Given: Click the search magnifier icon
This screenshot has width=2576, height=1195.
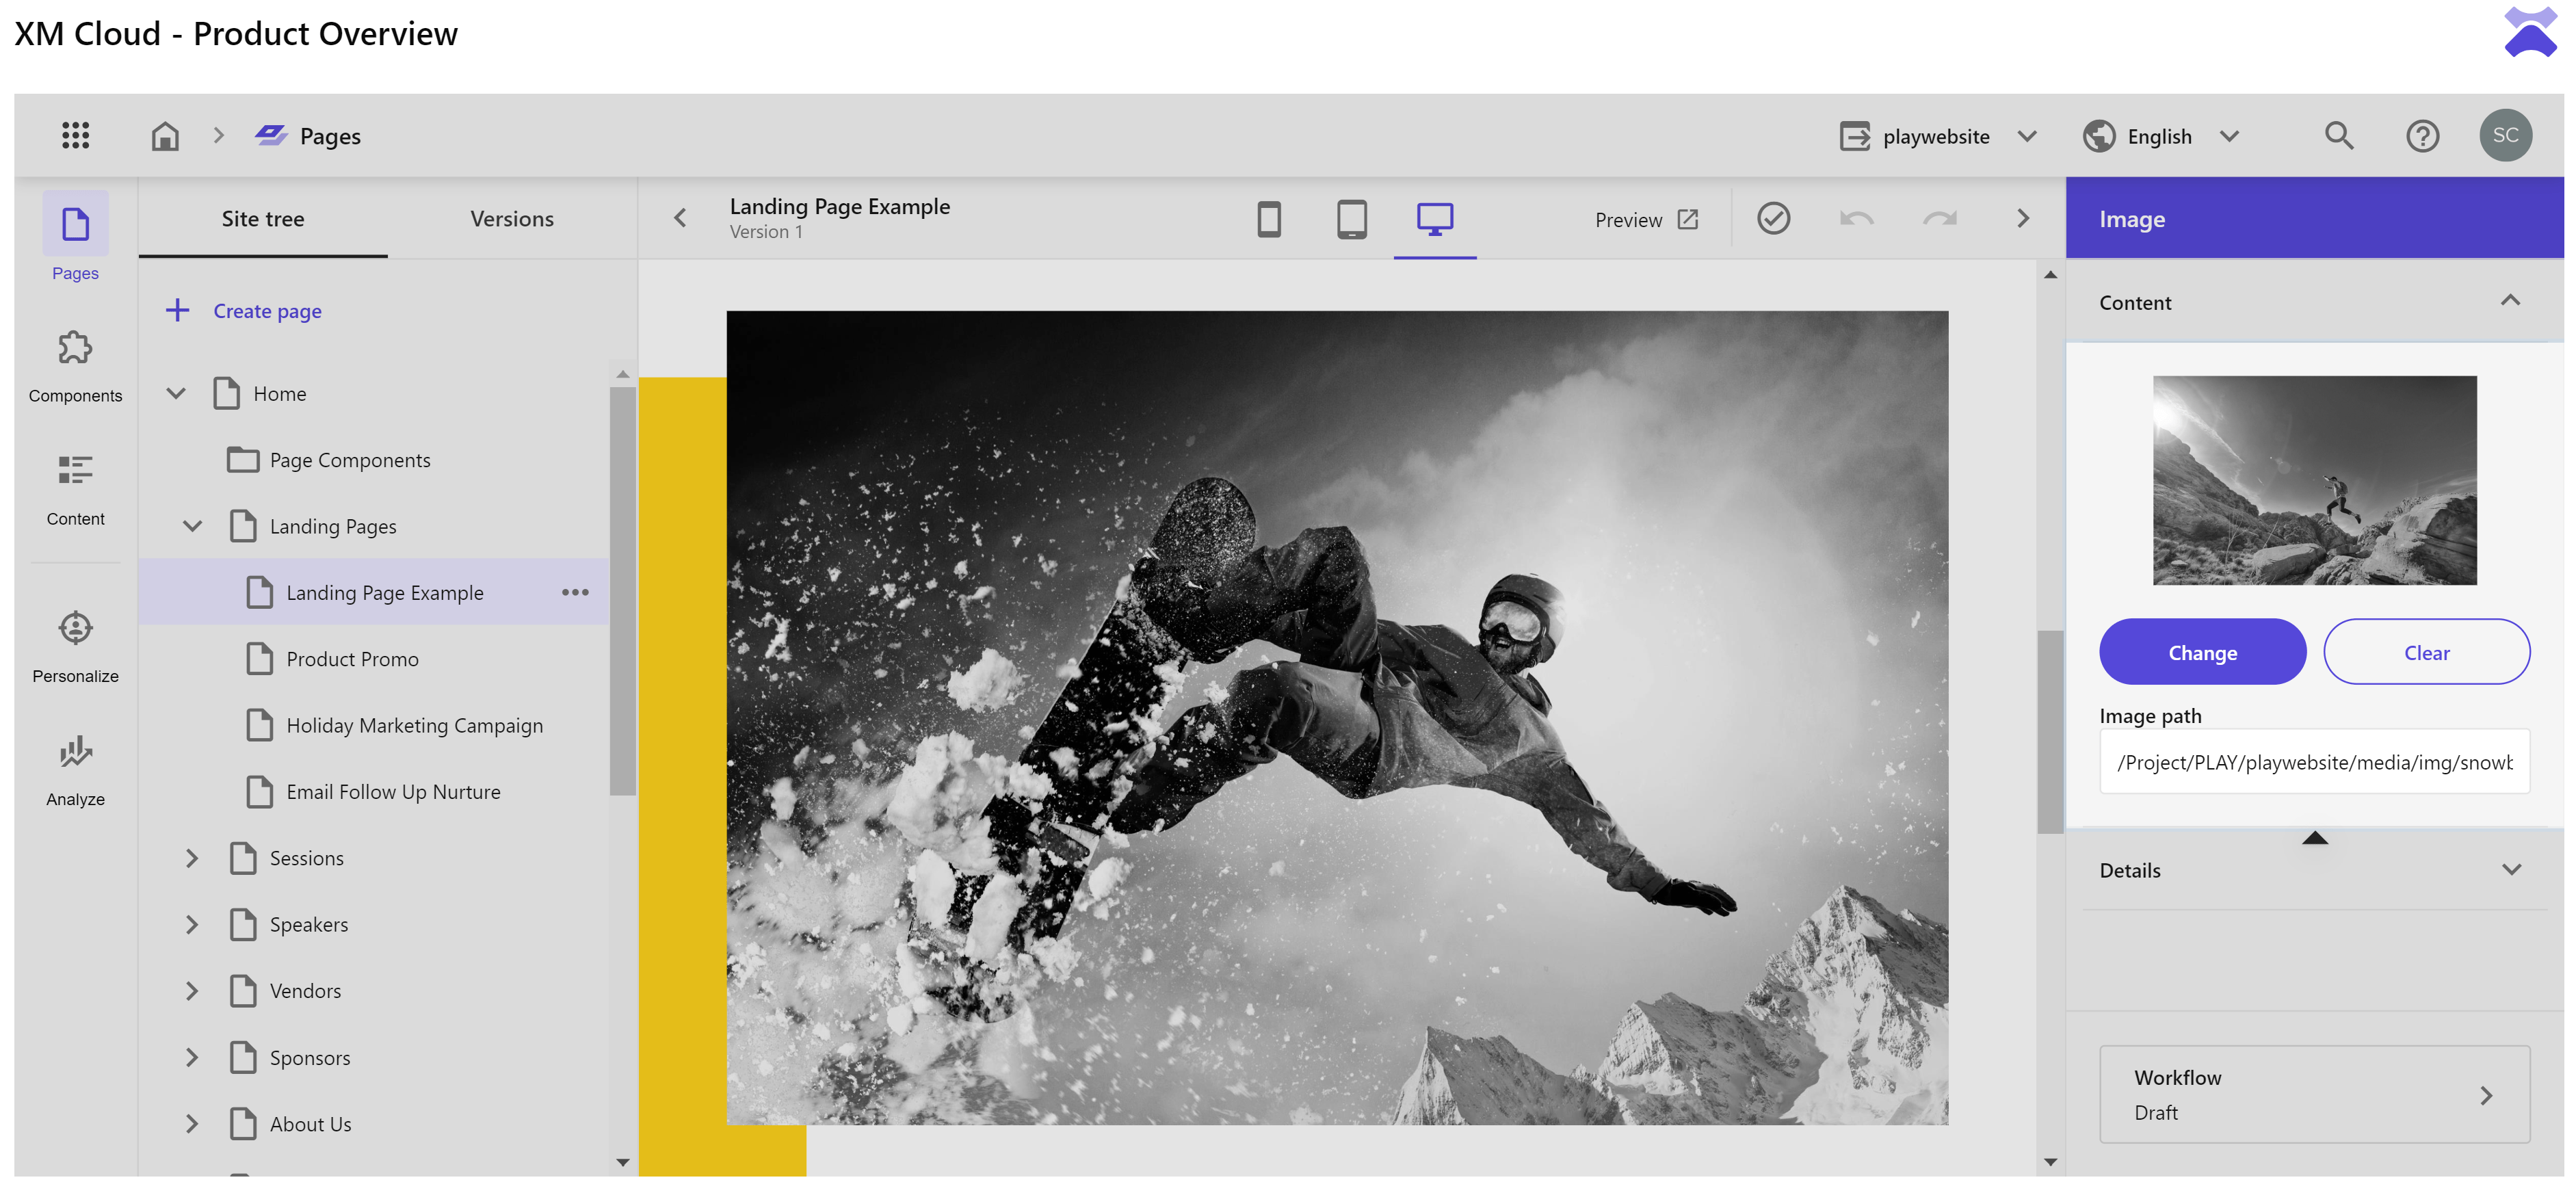Looking at the screenshot, I should point(2338,135).
